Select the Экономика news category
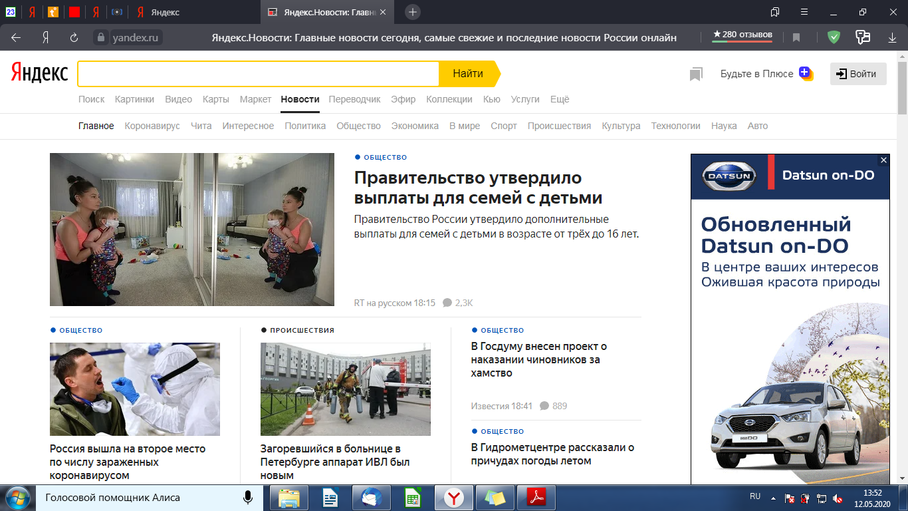 tap(415, 126)
